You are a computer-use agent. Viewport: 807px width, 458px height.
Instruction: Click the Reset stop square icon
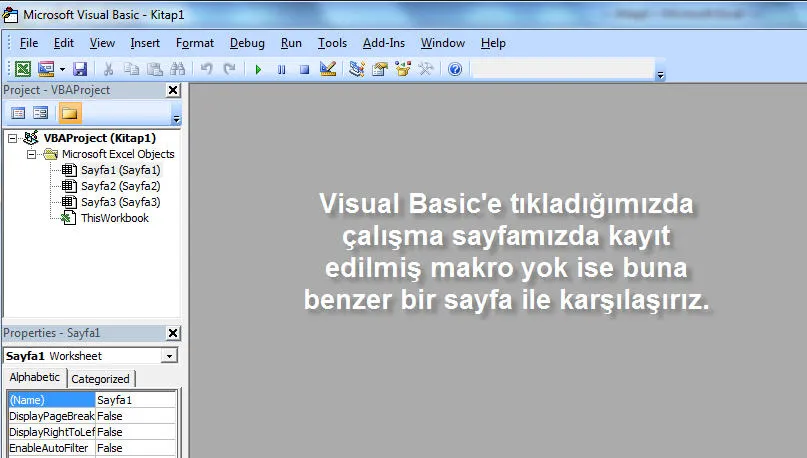coord(303,69)
